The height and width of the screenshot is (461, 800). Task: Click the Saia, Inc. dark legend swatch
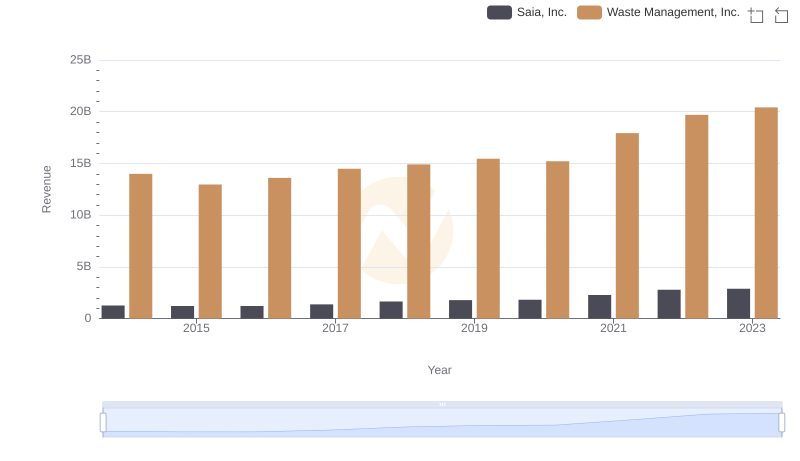[499, 12]
